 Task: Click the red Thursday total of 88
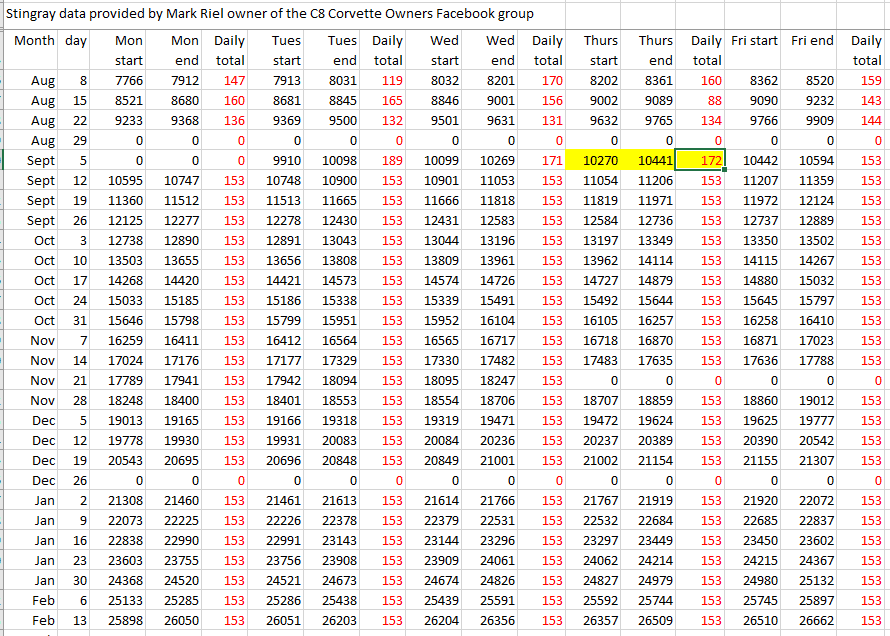[712, 101]
